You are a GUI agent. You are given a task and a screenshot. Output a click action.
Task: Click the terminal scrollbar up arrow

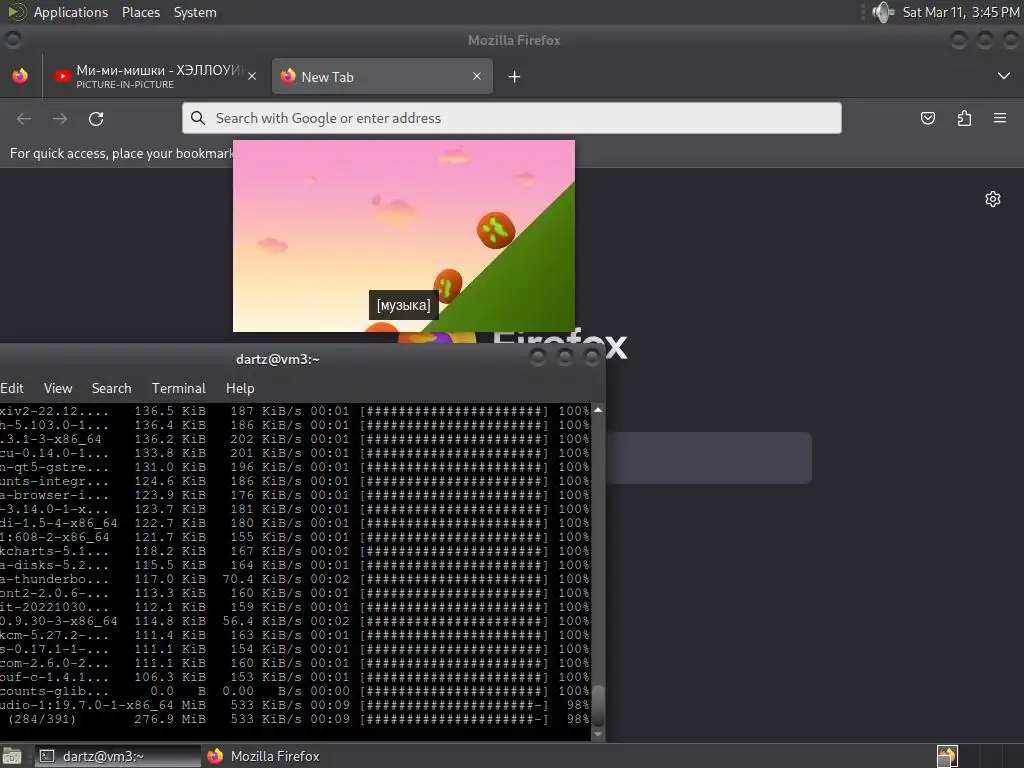(x=598, y=410)
